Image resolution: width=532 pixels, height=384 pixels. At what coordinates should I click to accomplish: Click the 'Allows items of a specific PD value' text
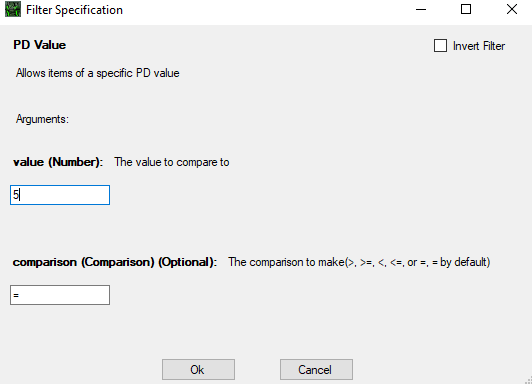point(98,73)
